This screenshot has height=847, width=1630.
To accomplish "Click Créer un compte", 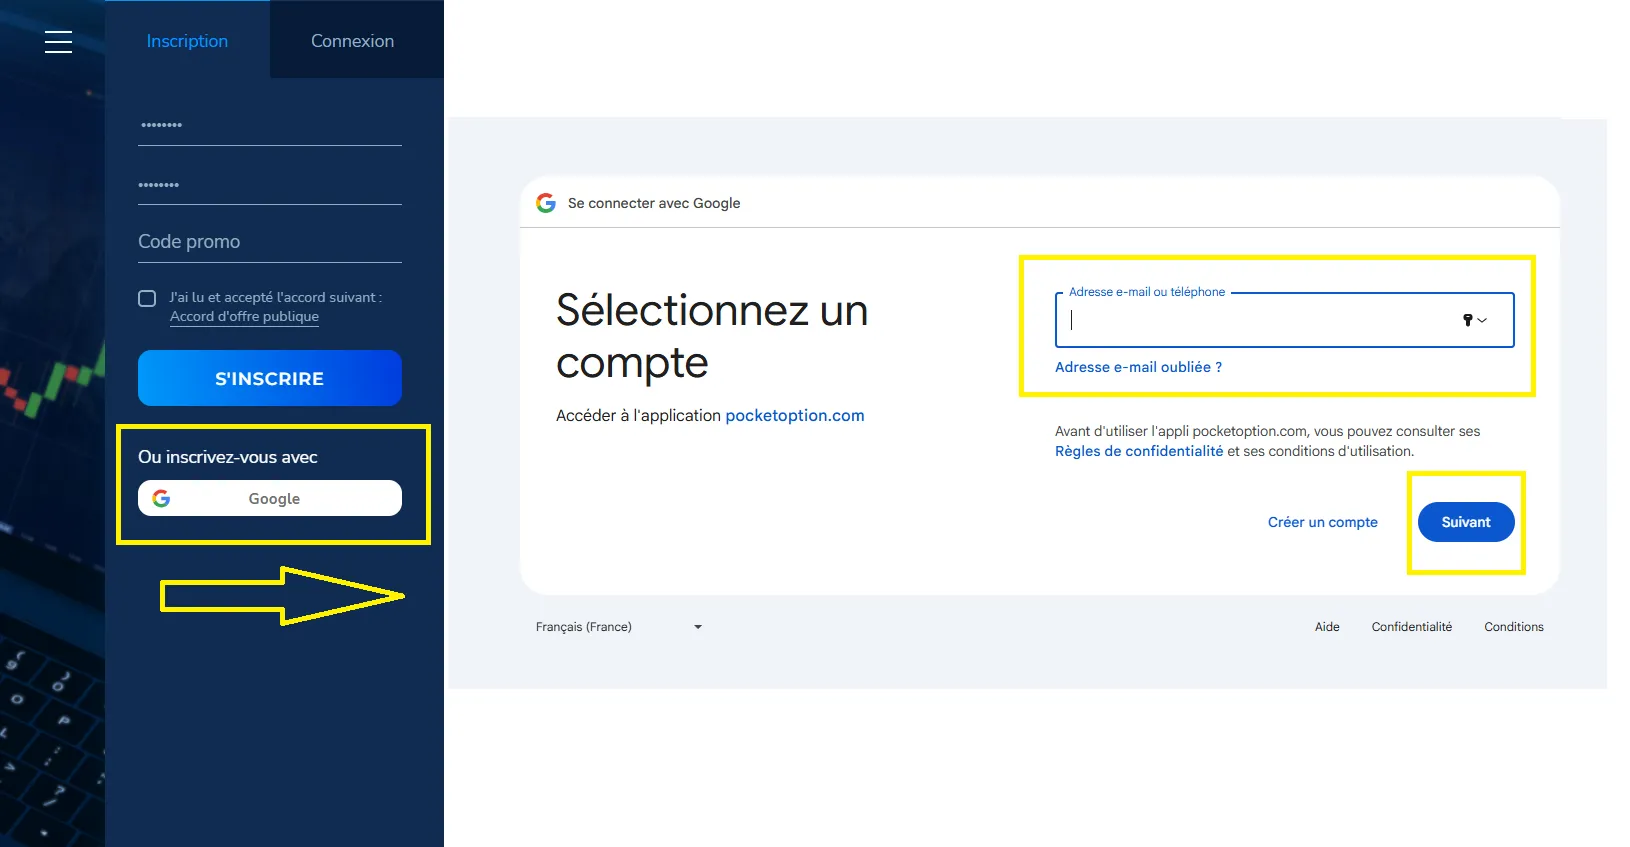I will coord(1322,522).
